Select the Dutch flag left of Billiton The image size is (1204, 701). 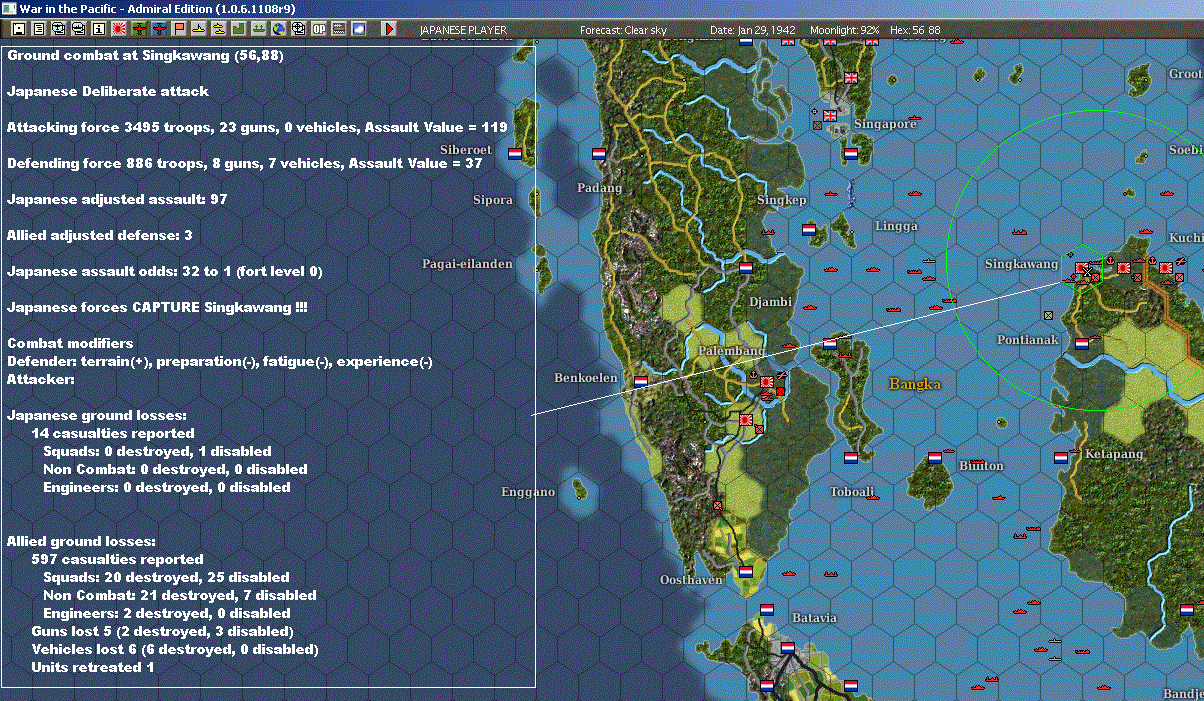tap(936, 457)
